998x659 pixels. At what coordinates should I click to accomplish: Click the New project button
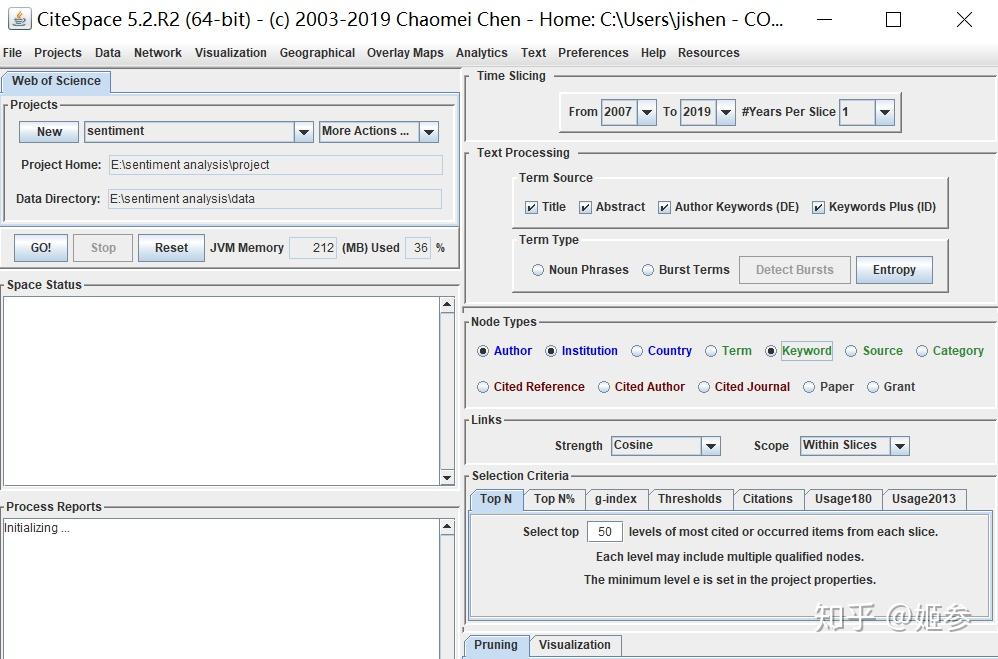tap(49, 132)
